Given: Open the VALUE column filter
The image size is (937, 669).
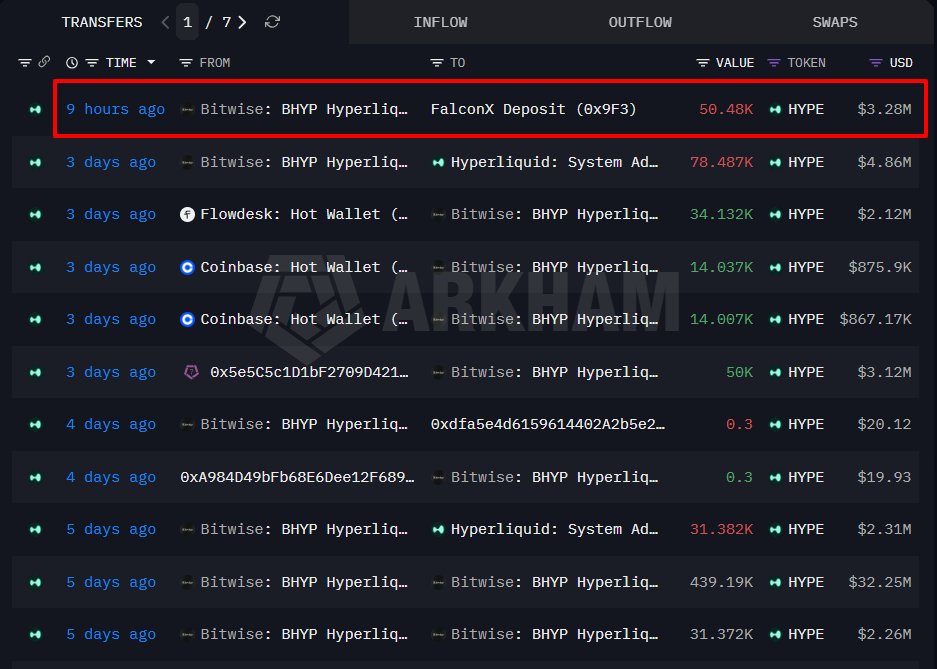Looking at the screenshot, I should pos(703,63).
